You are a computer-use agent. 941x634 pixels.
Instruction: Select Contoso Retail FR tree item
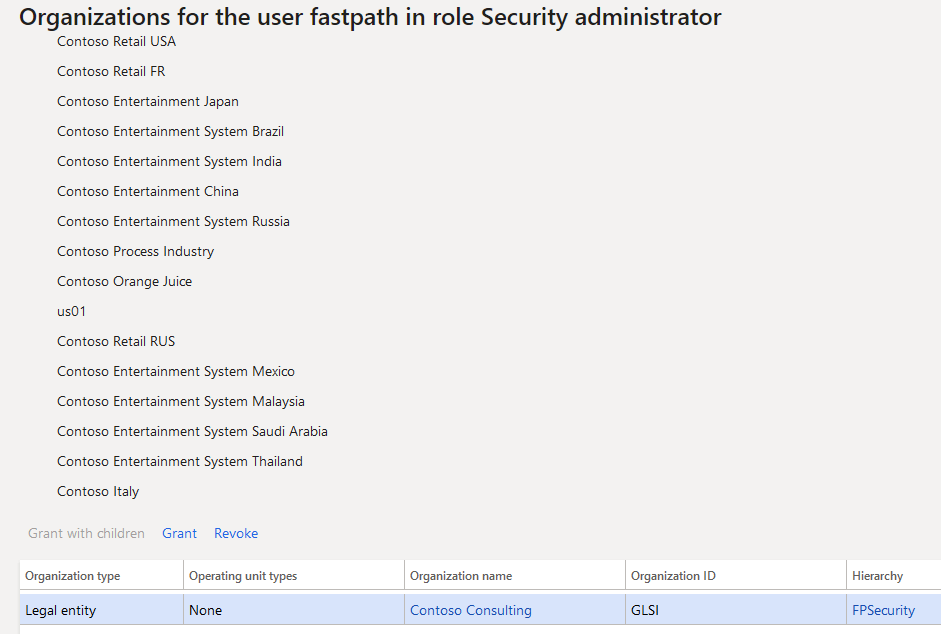[x=111, y=71]
